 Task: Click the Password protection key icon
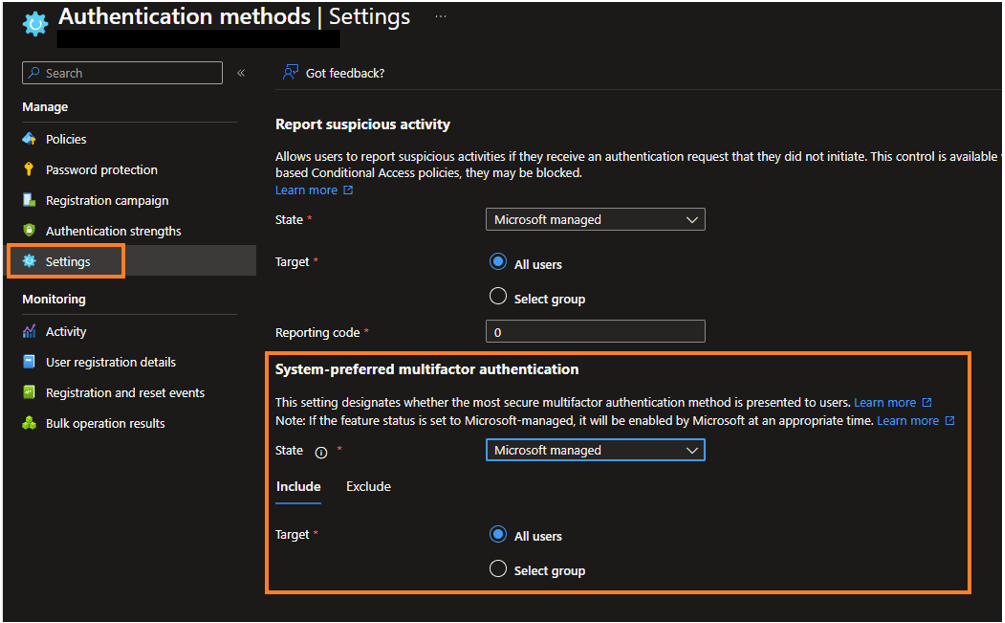(29, 169)
